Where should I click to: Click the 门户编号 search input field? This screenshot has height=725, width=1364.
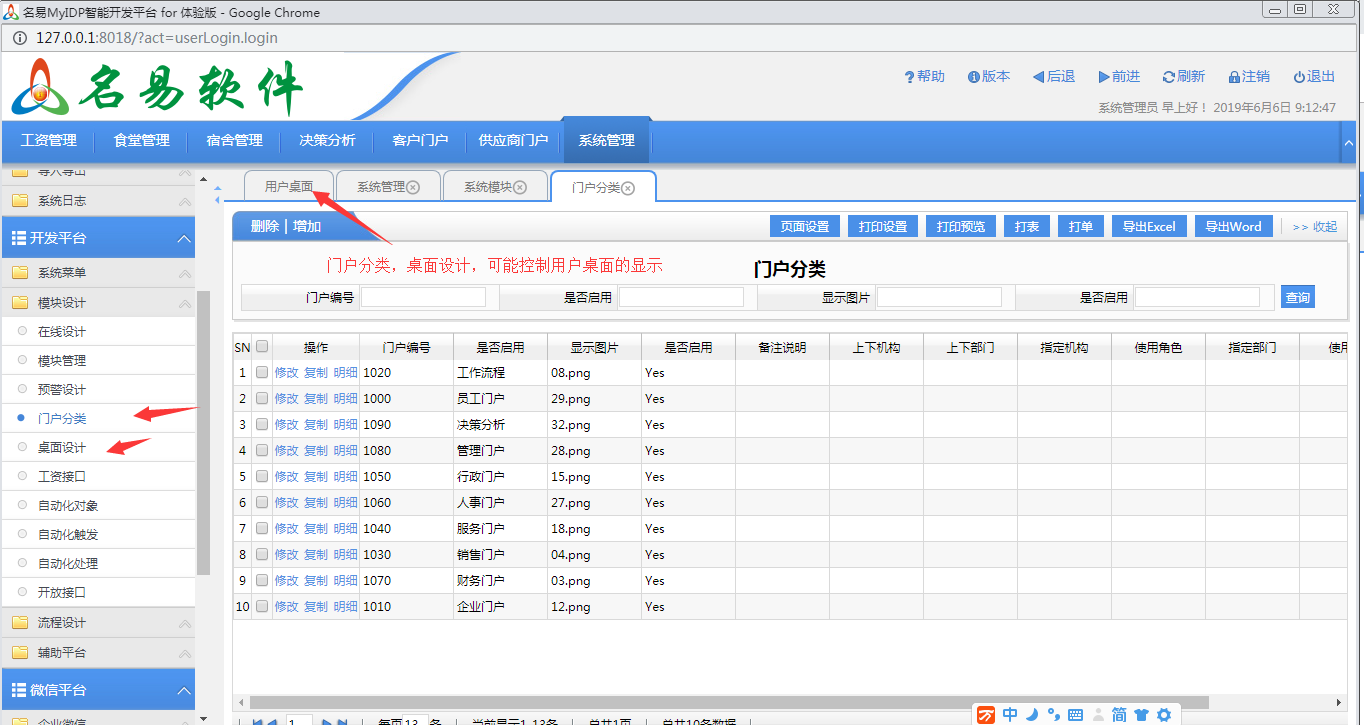pyautogui.click(x=423, y=297)
